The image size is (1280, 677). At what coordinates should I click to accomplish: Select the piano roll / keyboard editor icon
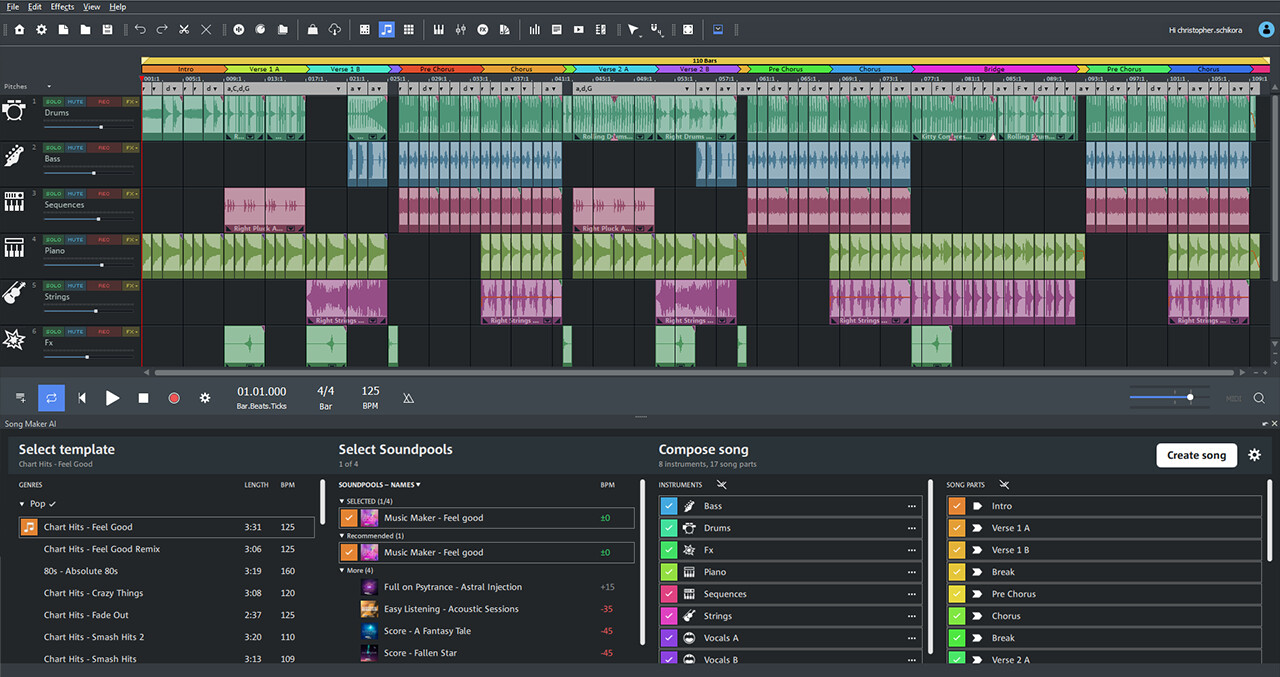439,29
